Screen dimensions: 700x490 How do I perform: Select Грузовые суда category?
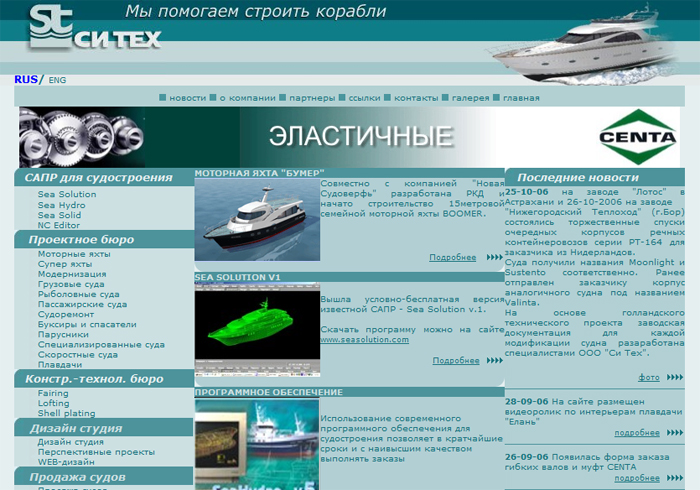pyautogui.click(x=71, y=284)
